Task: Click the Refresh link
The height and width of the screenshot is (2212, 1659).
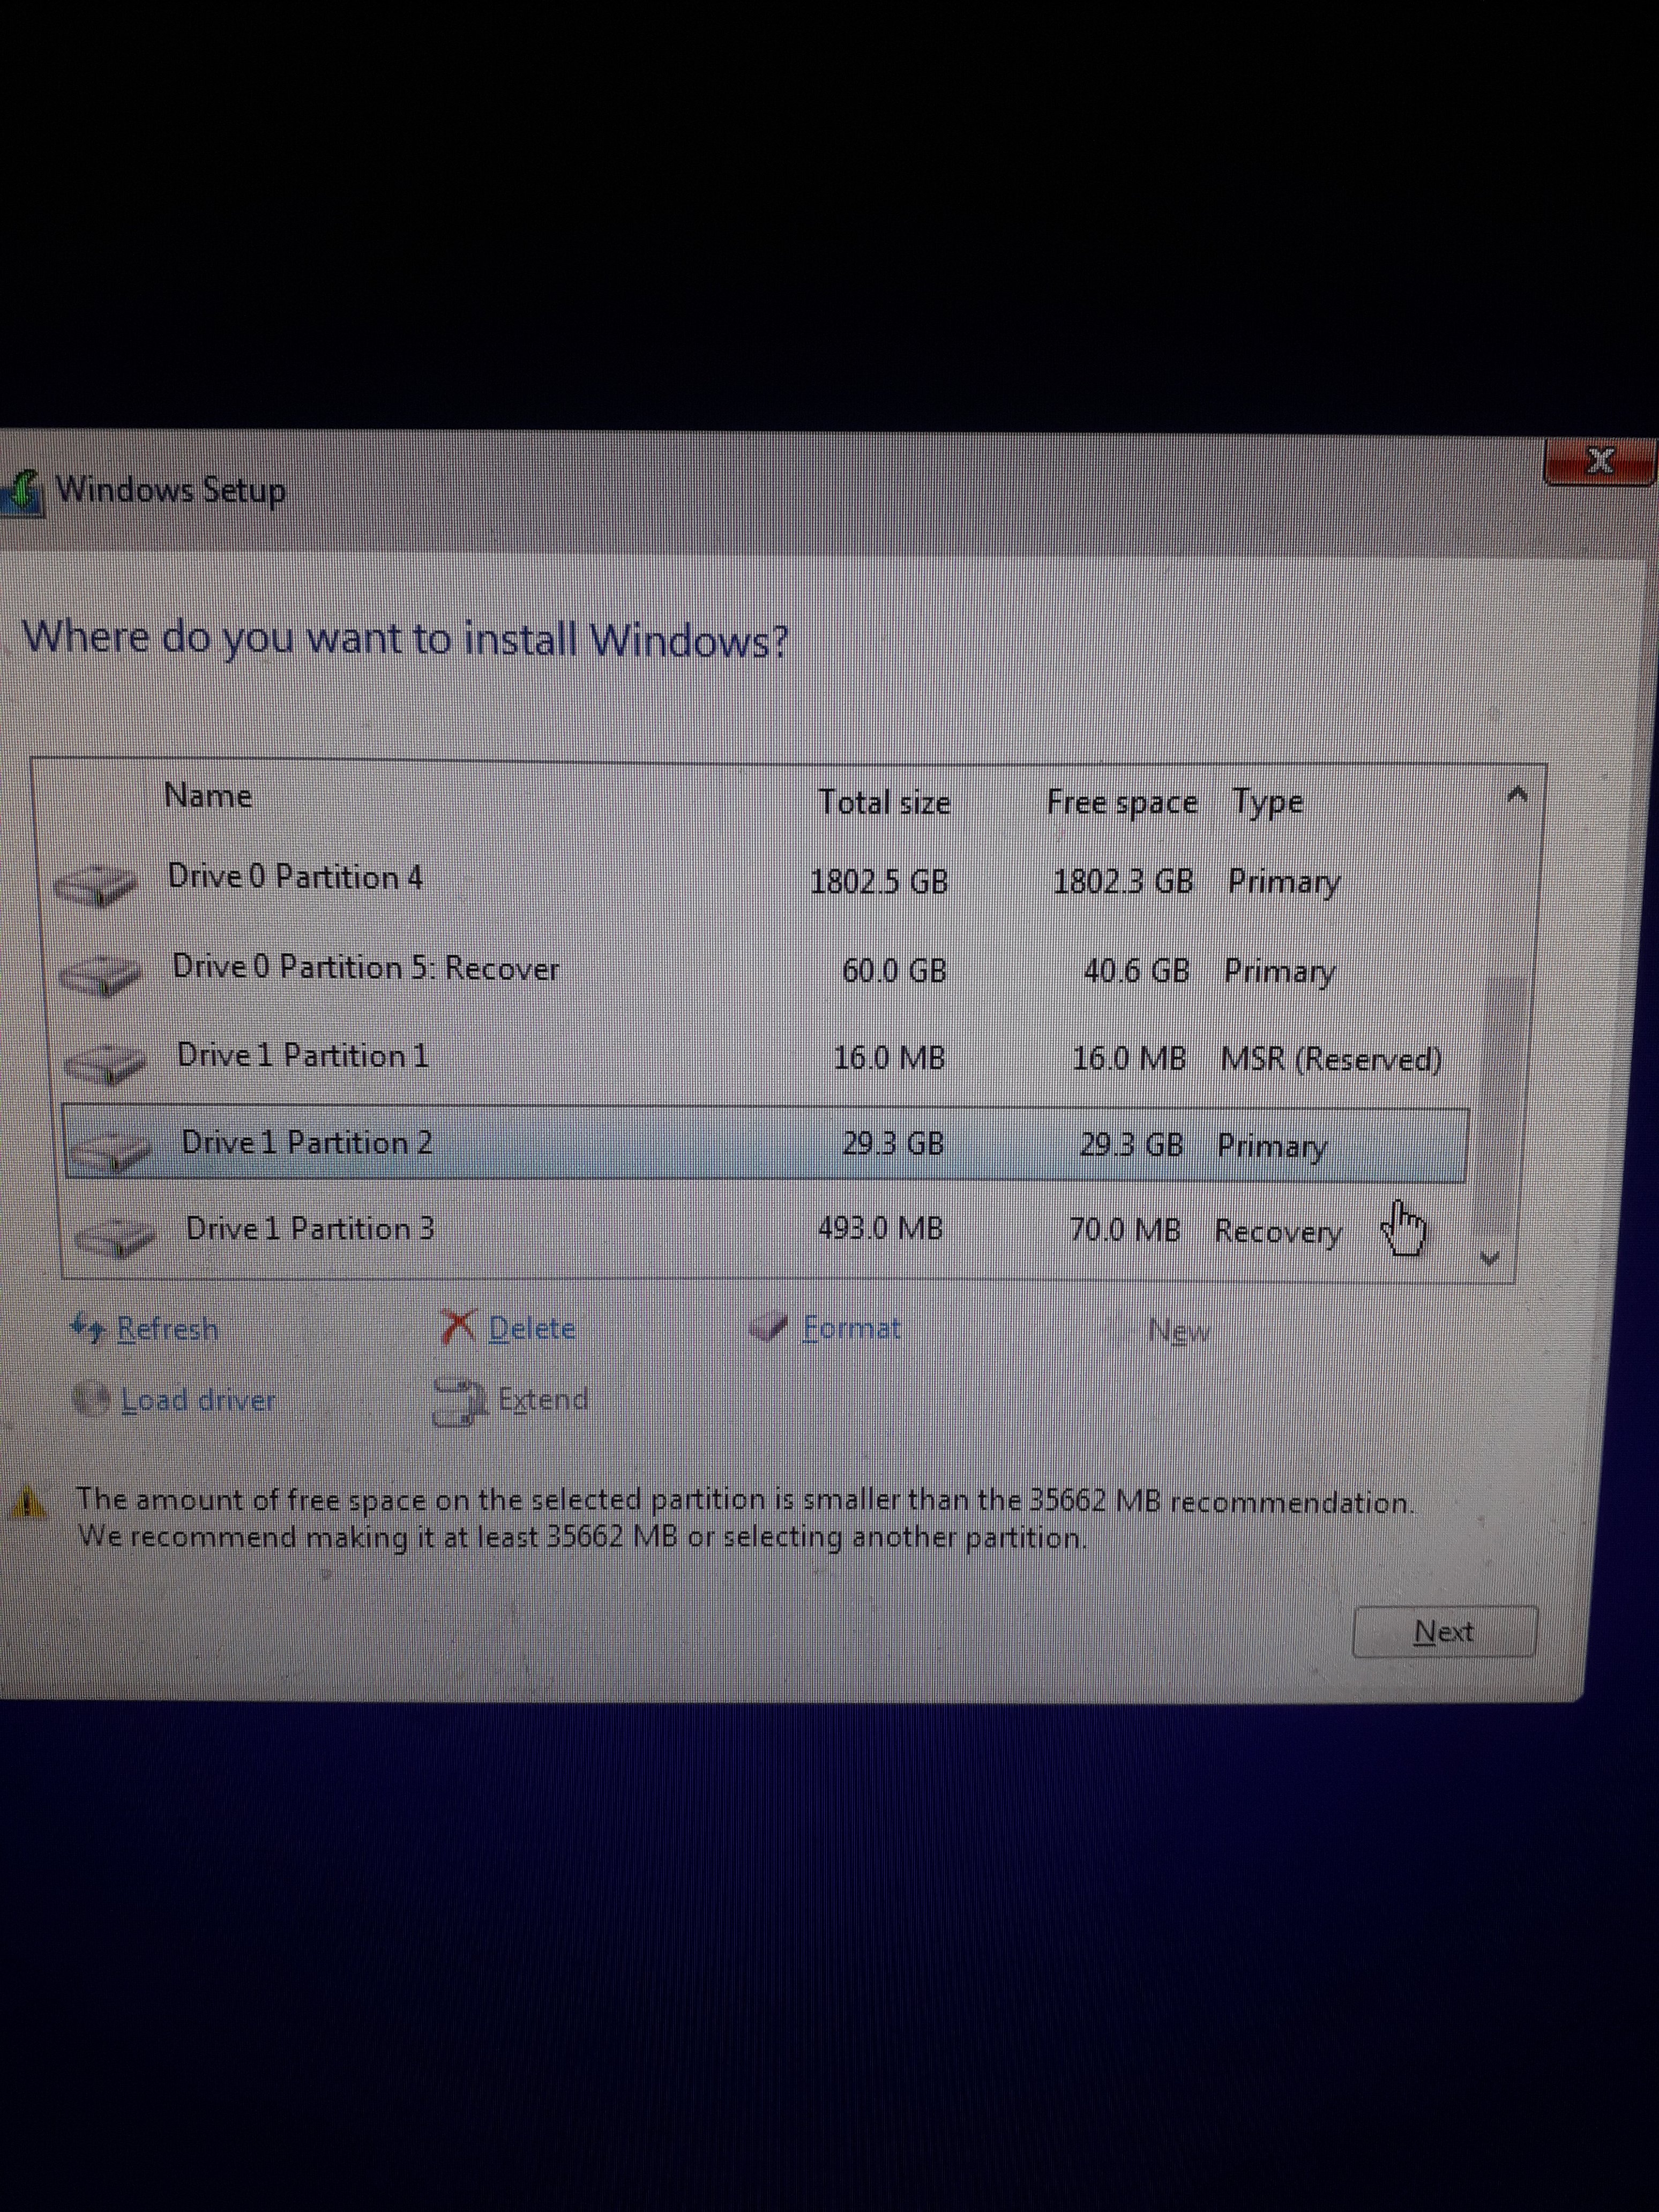Action: tap(167, 1329)
